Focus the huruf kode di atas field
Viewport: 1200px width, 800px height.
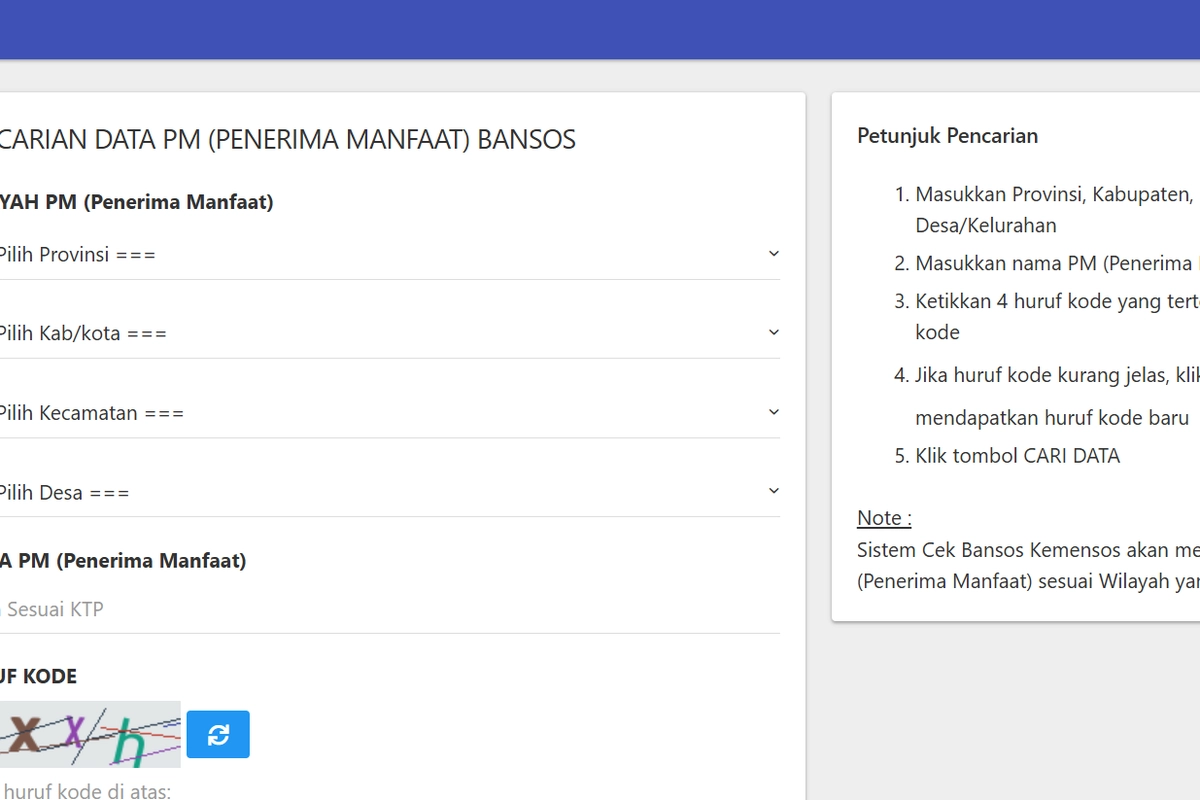point(88,792)
